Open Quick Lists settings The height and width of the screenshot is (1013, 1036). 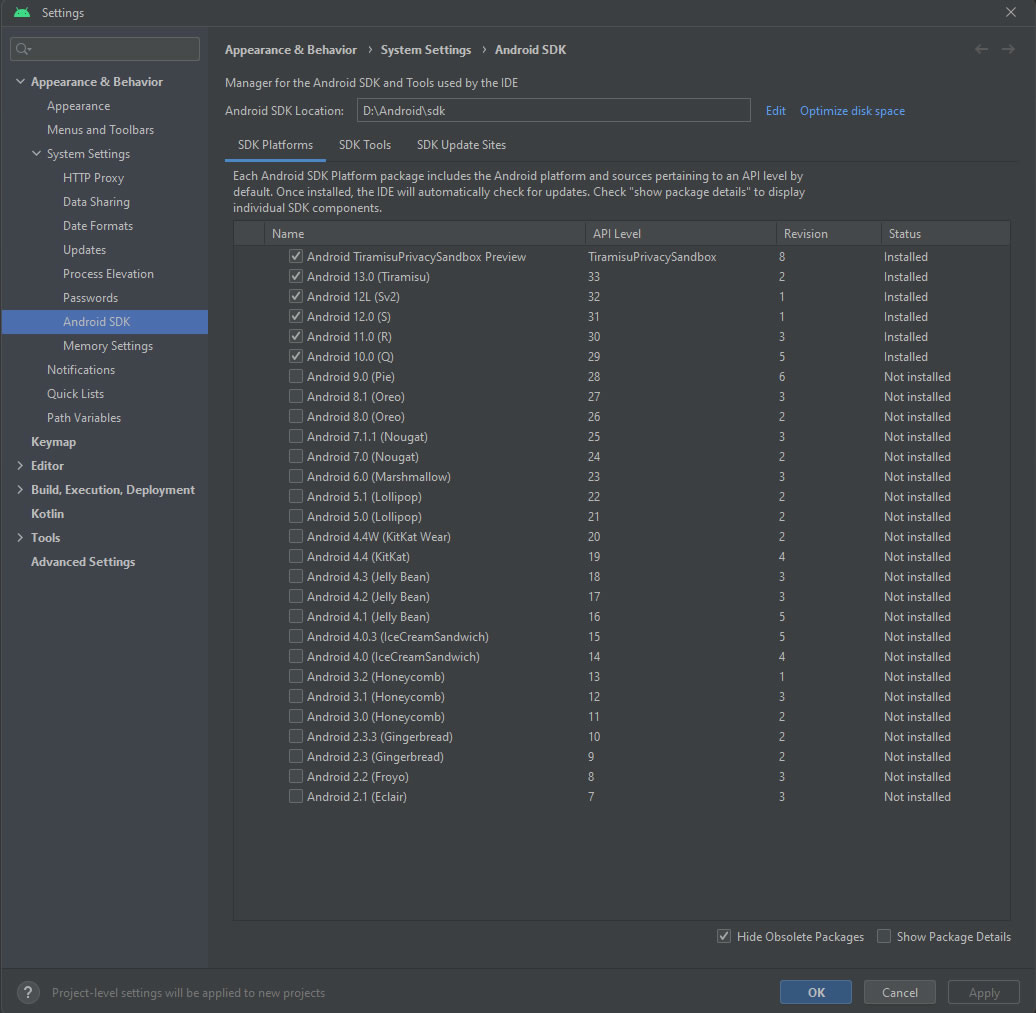click(x=75, y=394)
